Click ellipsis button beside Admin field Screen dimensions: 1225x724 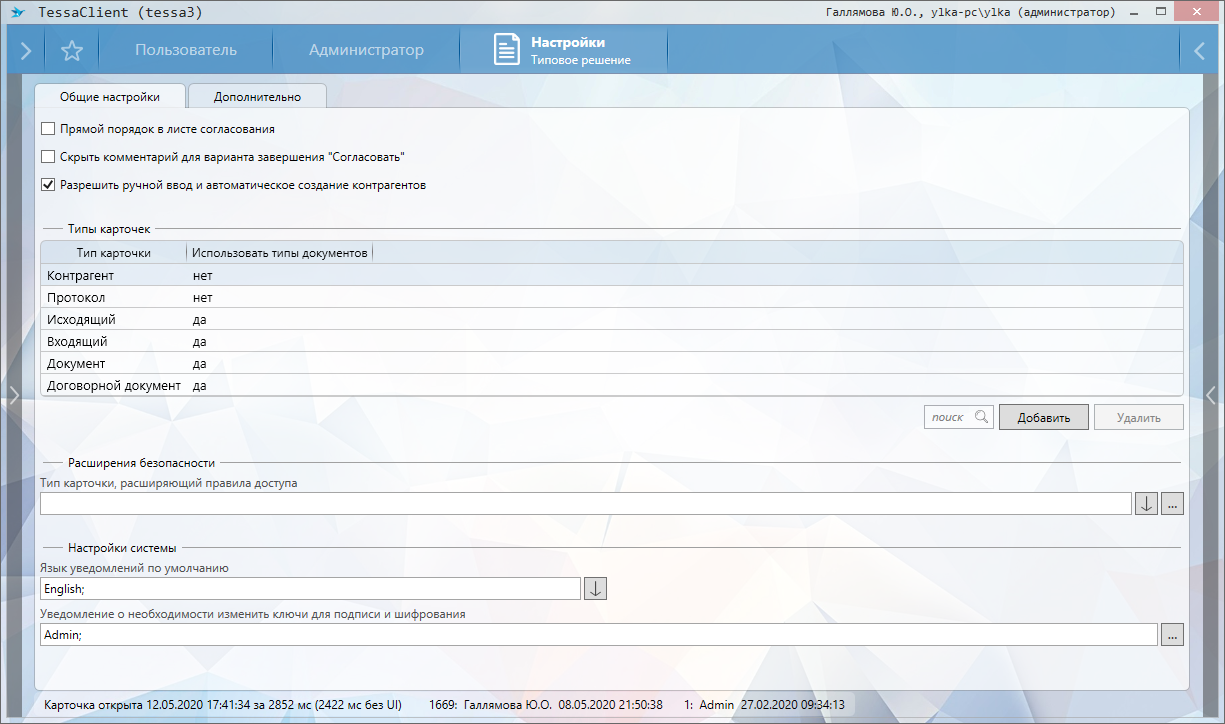pyautogui.click(x=1172, y=635)
